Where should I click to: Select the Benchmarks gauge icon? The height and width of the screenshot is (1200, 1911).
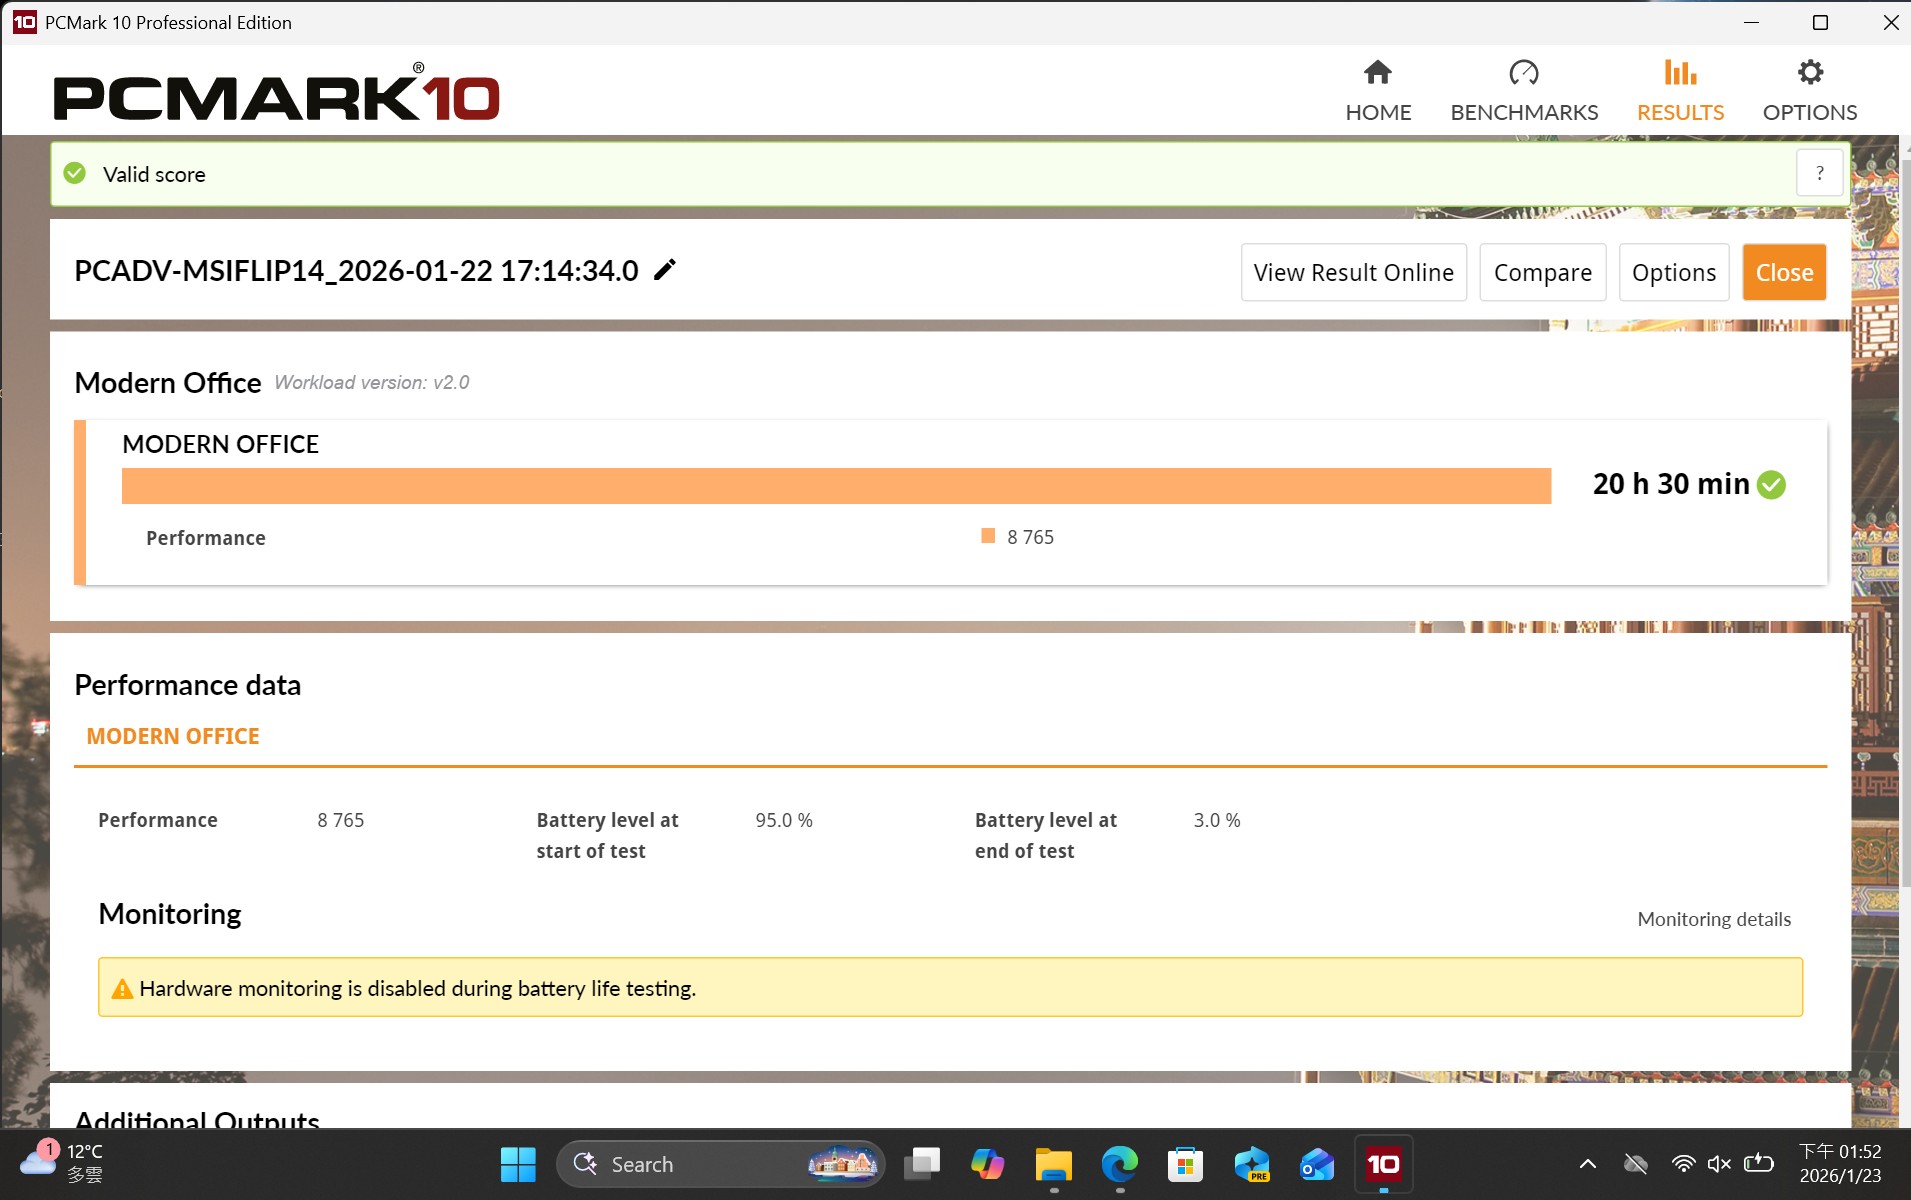[x=1523, y=72]
